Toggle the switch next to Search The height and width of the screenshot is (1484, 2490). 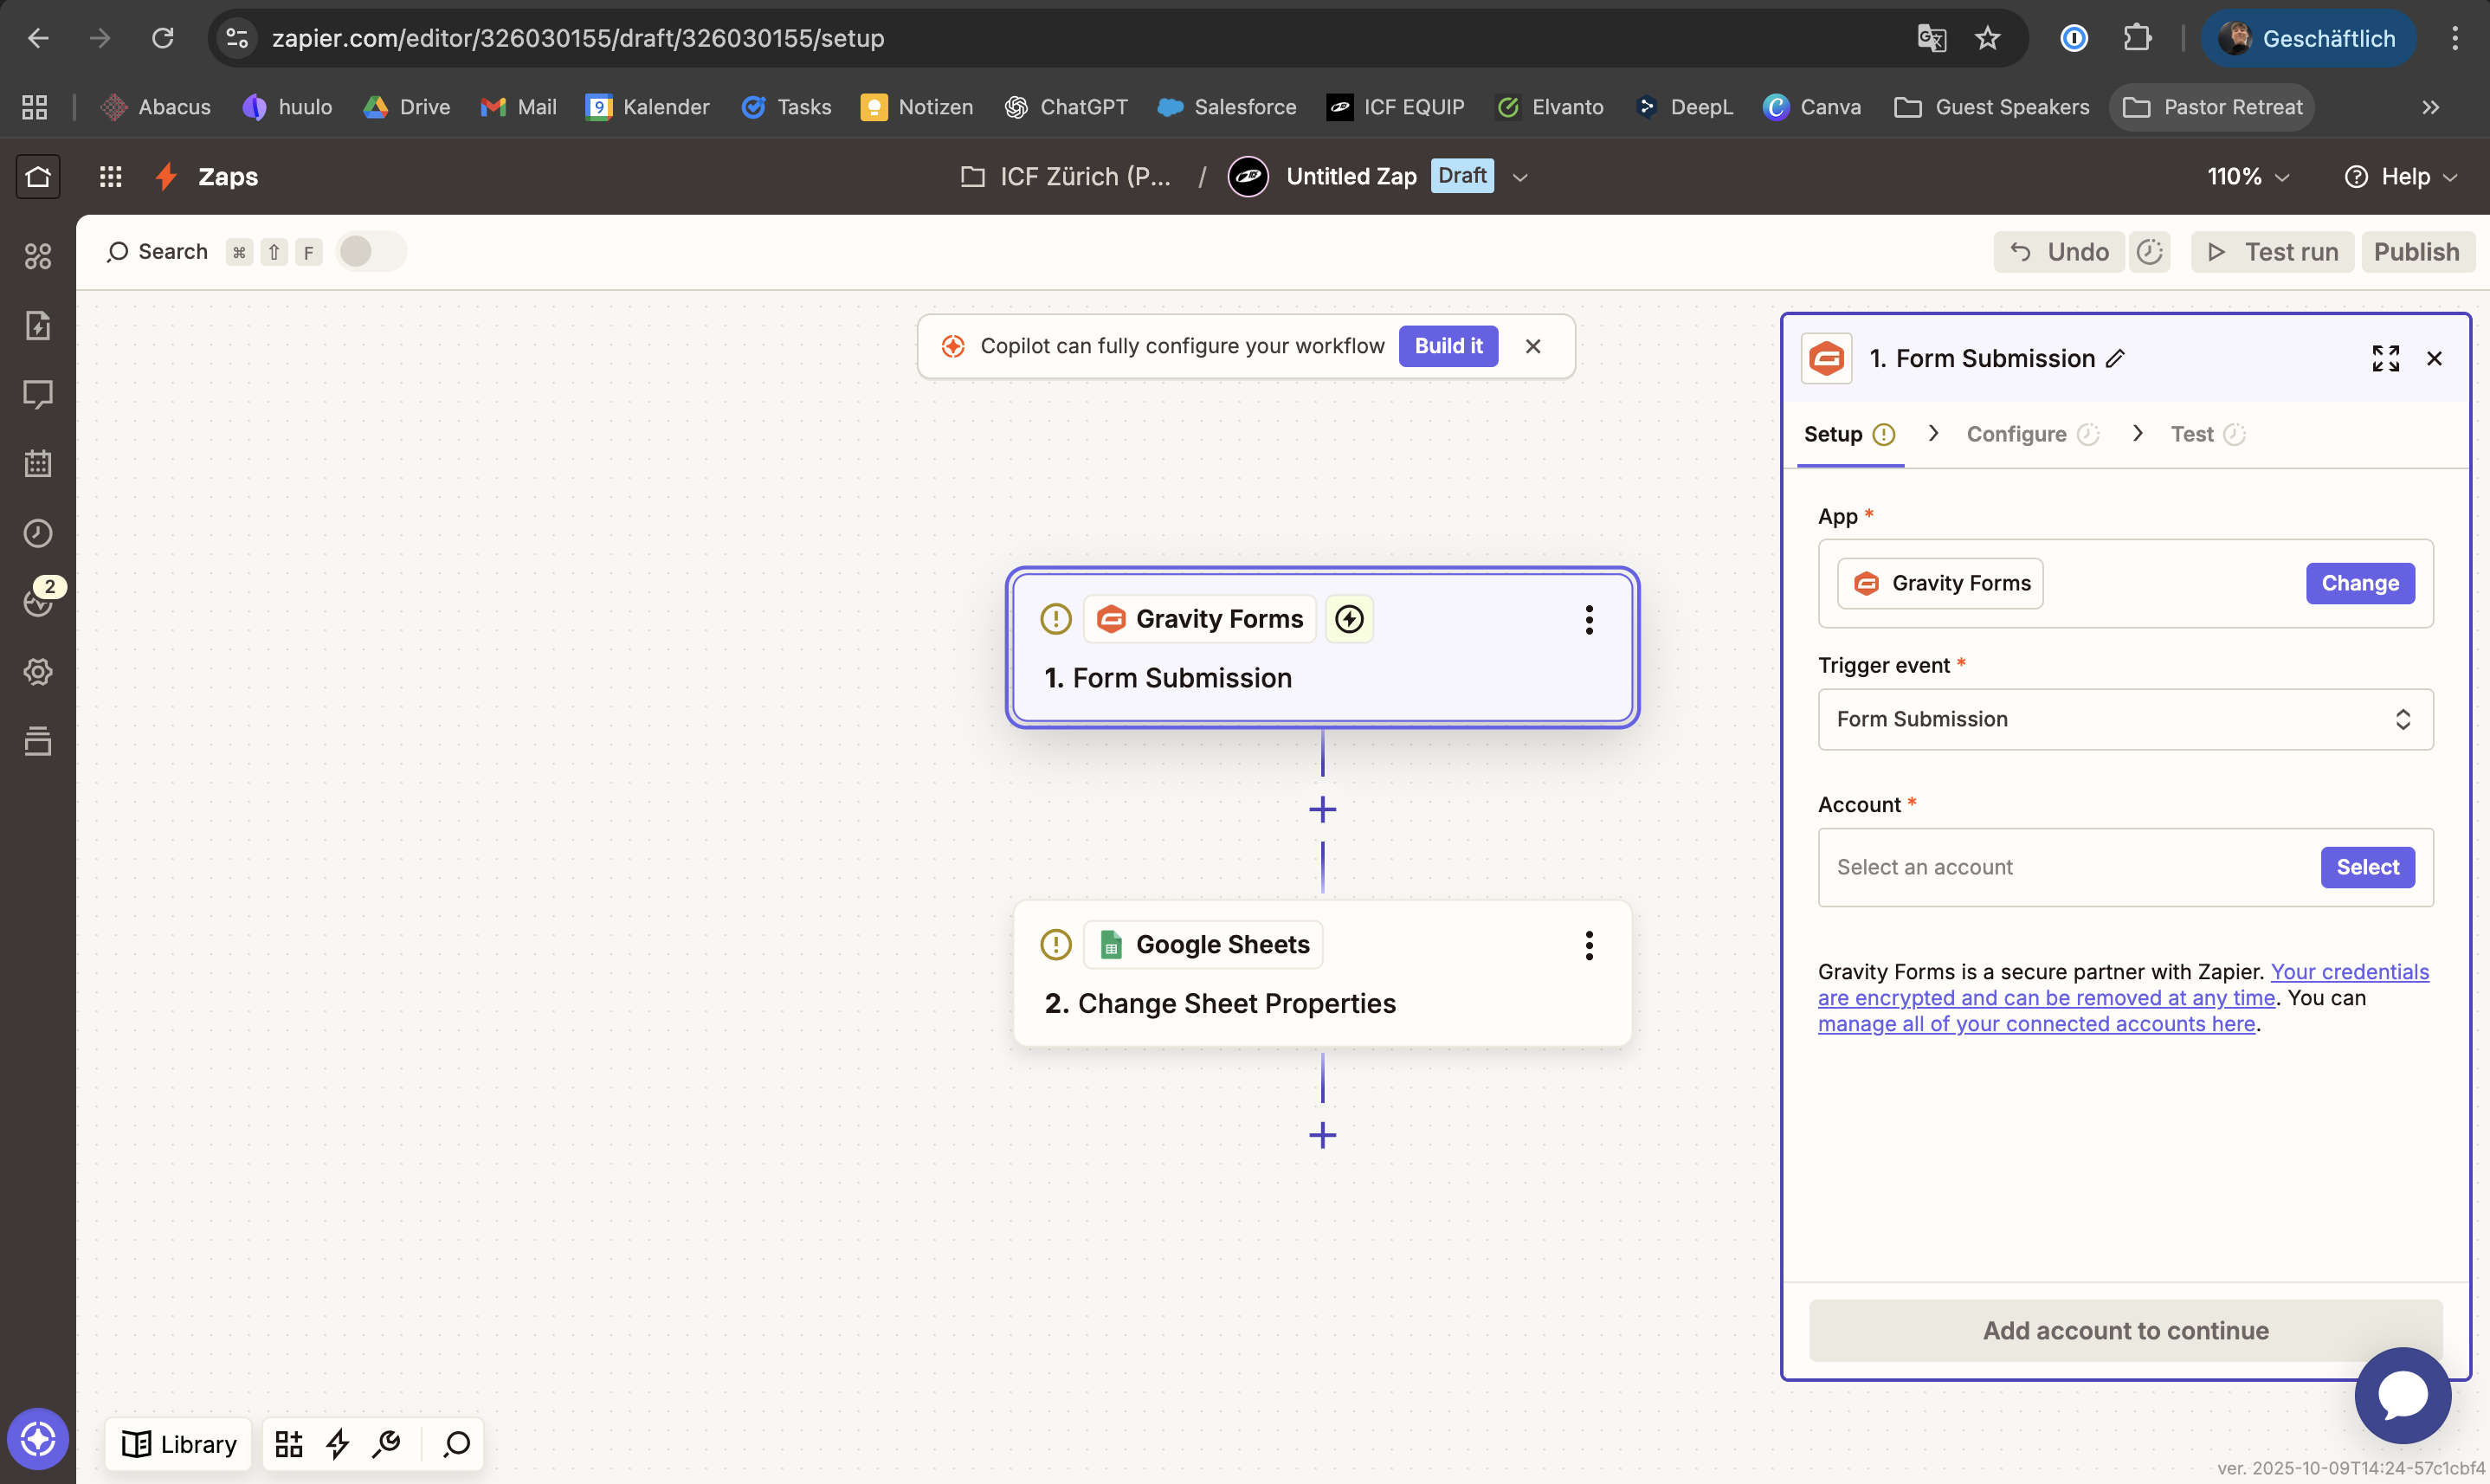tap(370, 252)
